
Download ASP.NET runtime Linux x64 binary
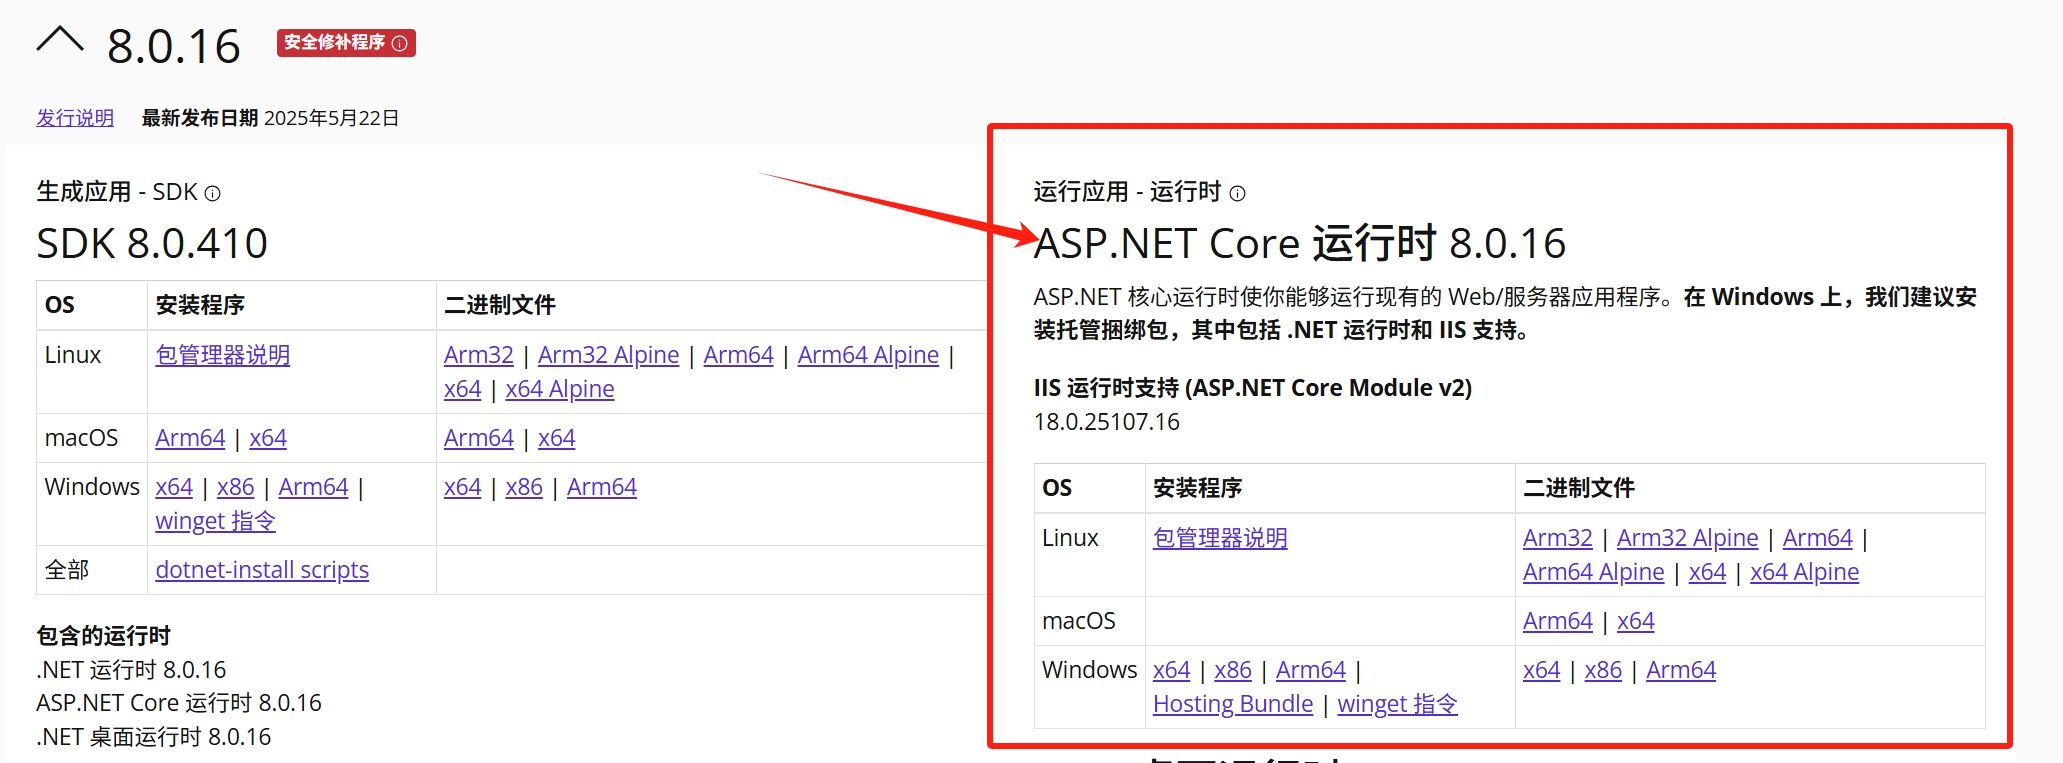pyautogui.click(x=1708, y=572)
